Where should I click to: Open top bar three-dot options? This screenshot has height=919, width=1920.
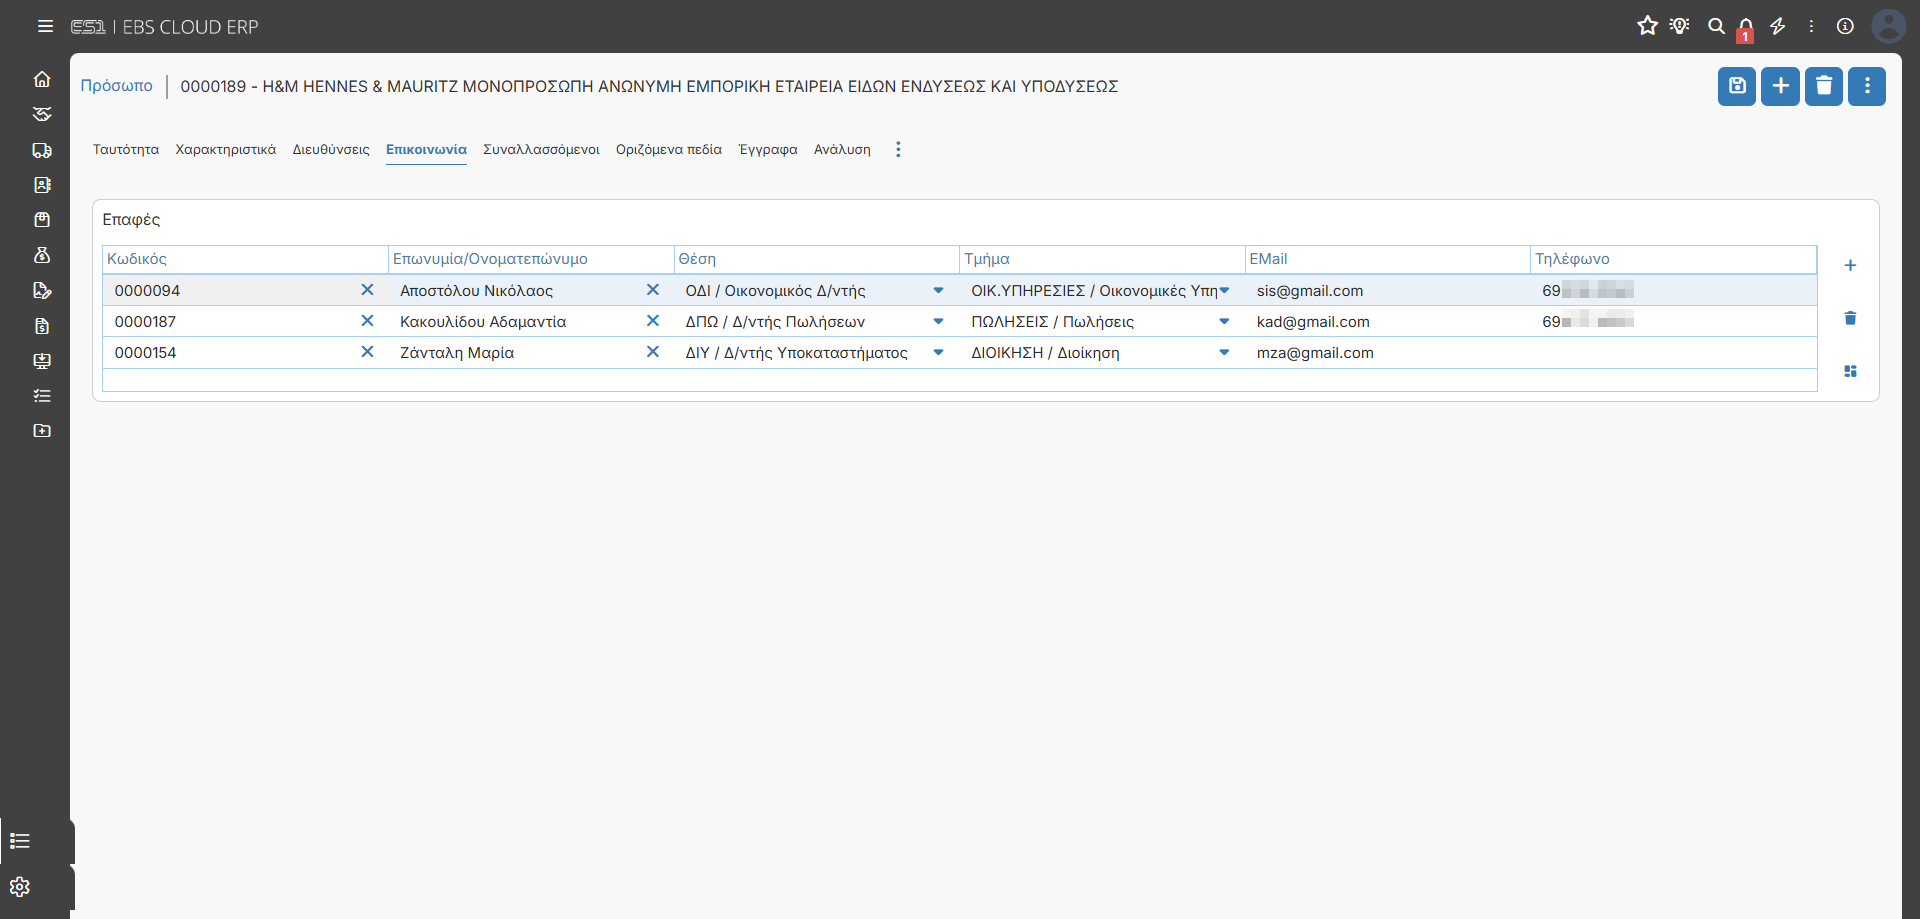click(x=1811, y=26)
